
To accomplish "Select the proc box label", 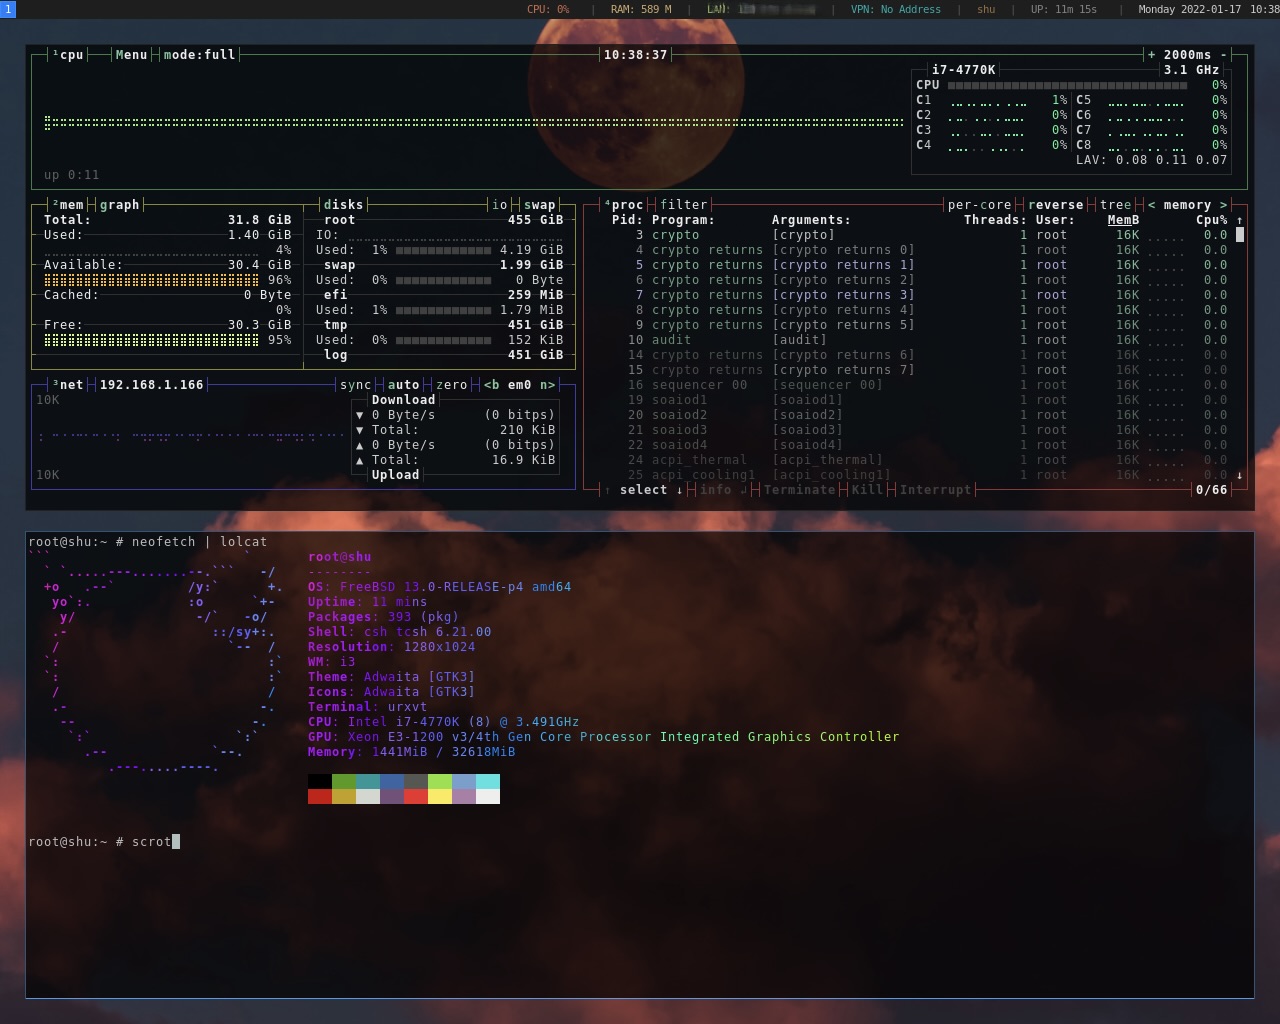I will click(x=624, y=205).
